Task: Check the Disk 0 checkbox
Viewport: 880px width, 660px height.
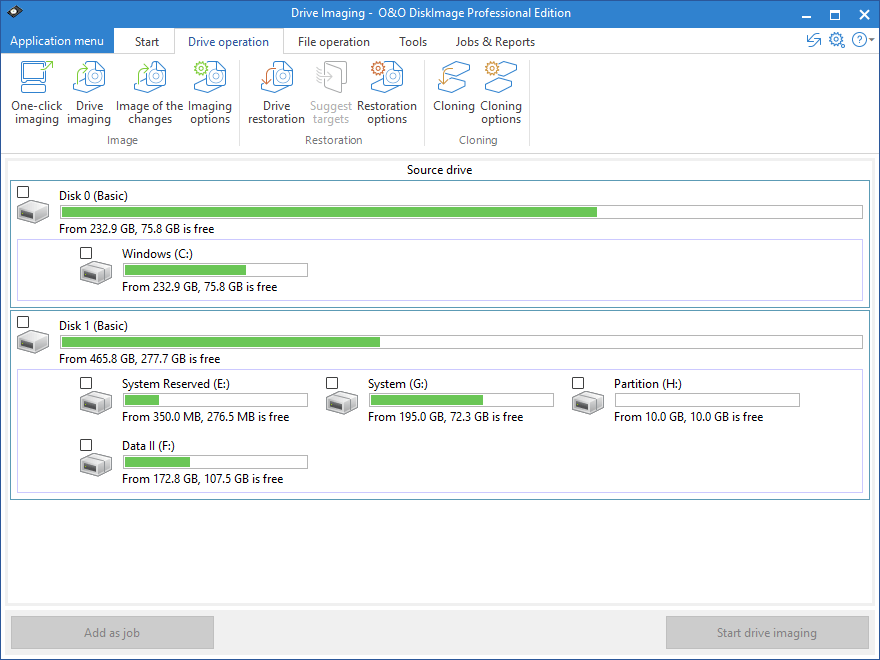Action: pyautogui.click(x=23, y=191)
